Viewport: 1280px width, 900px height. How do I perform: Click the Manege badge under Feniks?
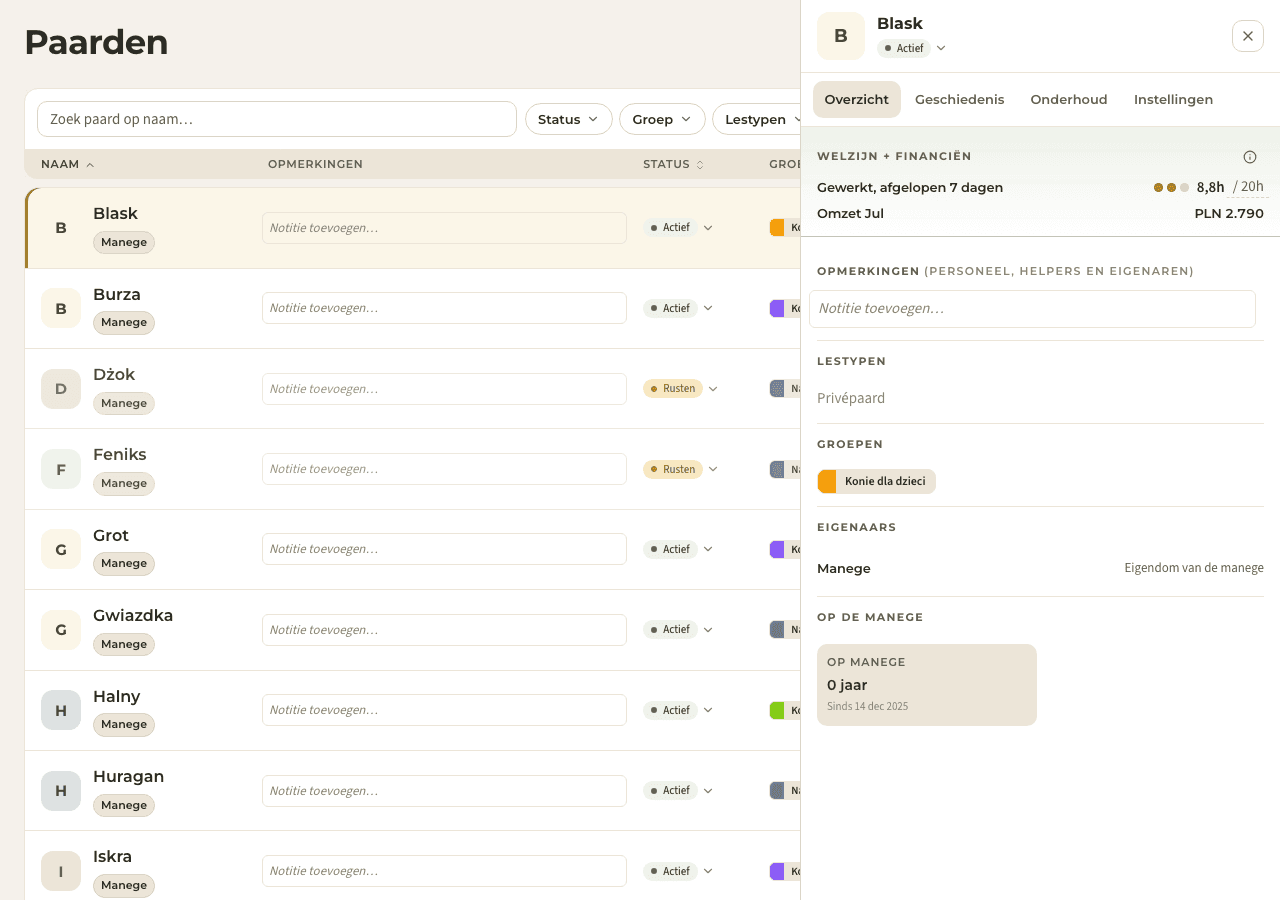124,483
